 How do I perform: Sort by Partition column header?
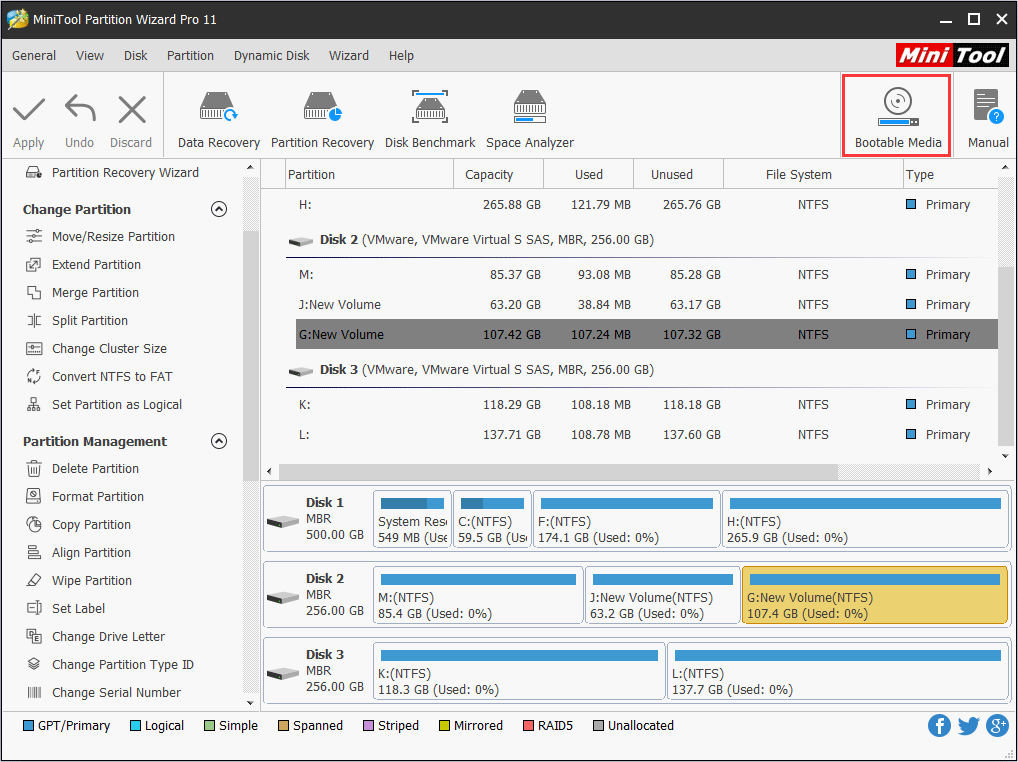click(369, 175)
